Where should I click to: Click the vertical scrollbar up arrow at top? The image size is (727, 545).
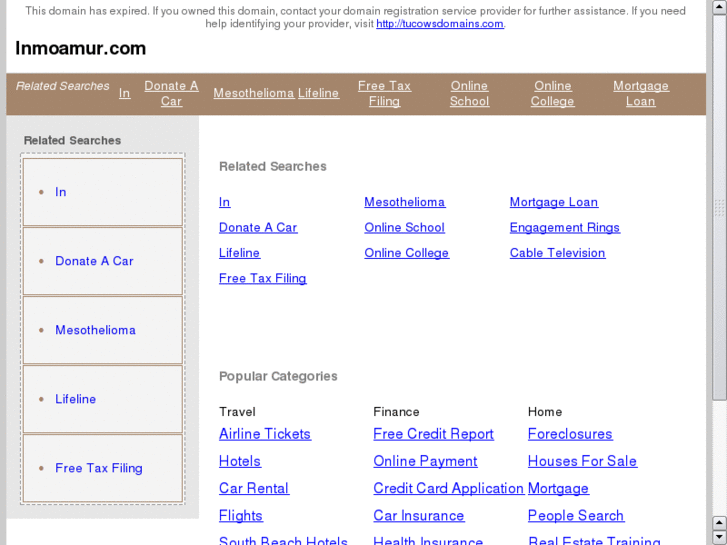(720, 7)
